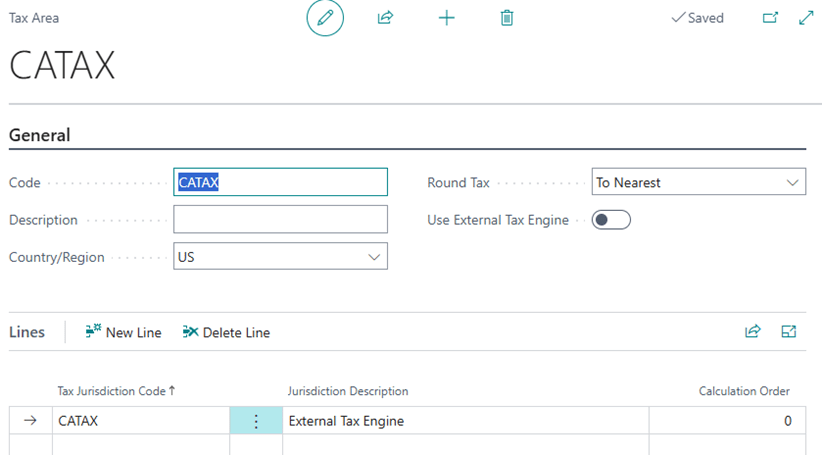This screenshot has width=822, height=455.
Task: Click share icon in Lines section
Action: point(752,332)
